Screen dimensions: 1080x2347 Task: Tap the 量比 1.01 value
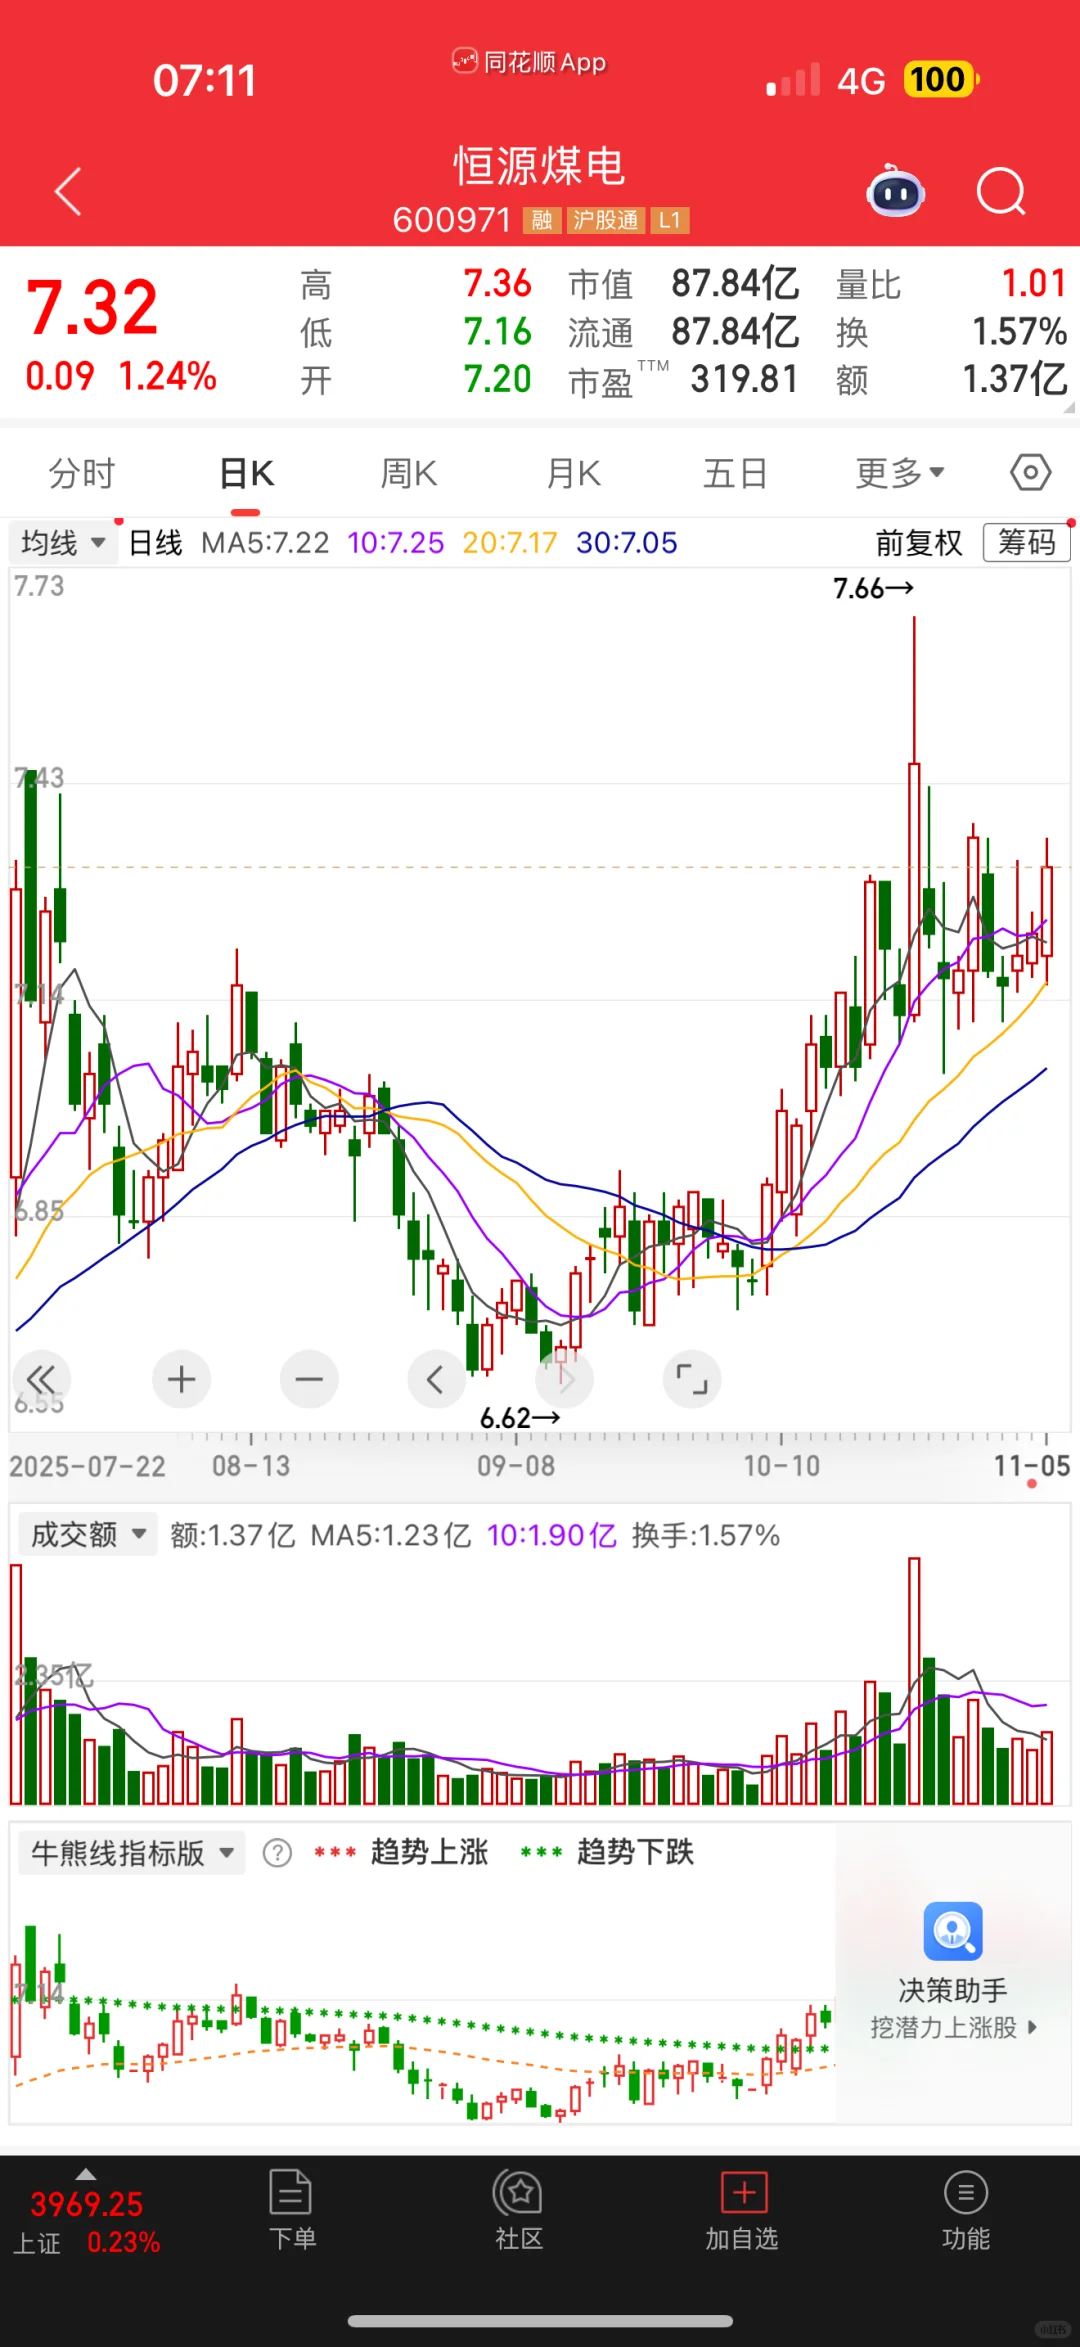[x=1034, y=283]
